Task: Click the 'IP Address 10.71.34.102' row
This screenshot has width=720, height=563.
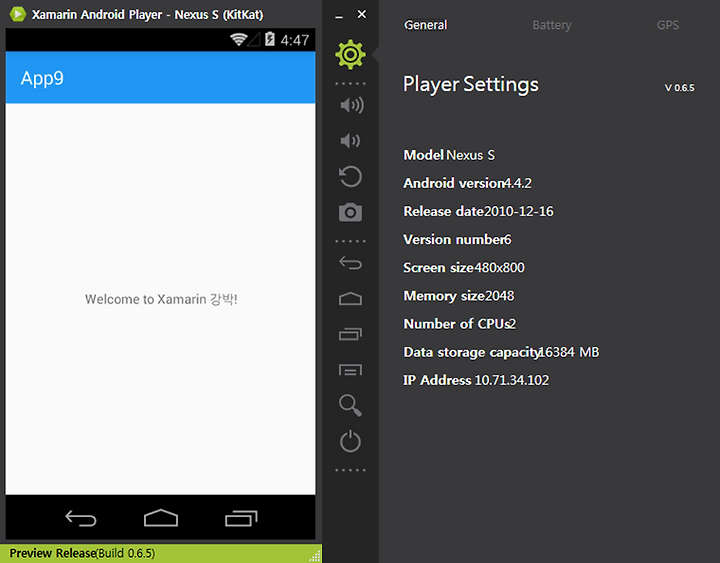Action: [x=476, y=380]
